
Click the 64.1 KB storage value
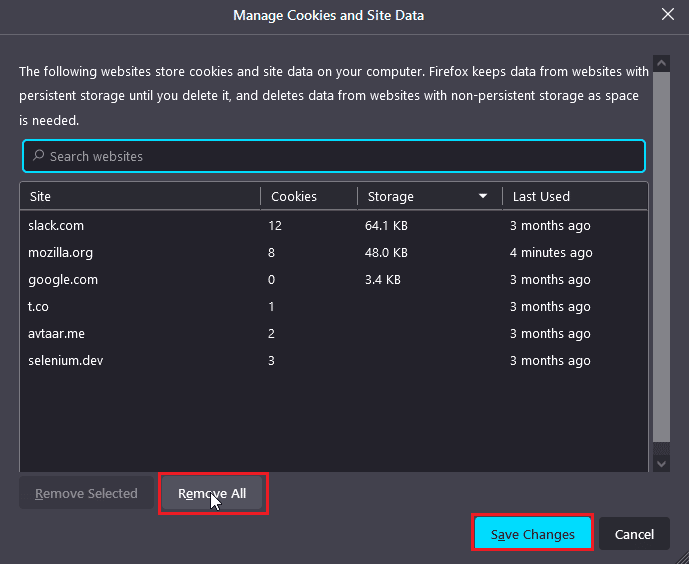pyautogui.click(x=386, y=226)
